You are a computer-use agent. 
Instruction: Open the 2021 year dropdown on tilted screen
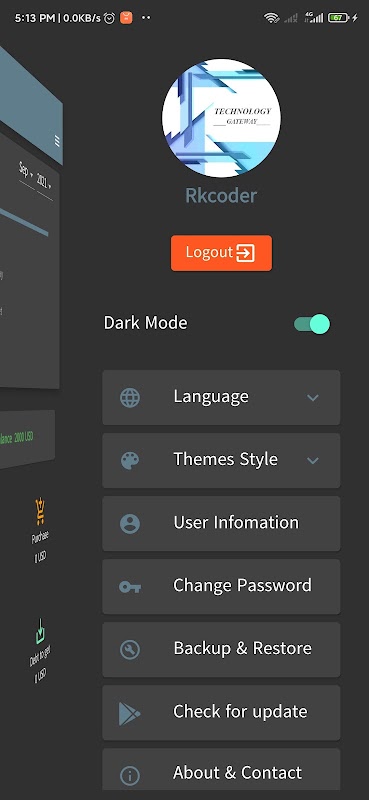44,182
